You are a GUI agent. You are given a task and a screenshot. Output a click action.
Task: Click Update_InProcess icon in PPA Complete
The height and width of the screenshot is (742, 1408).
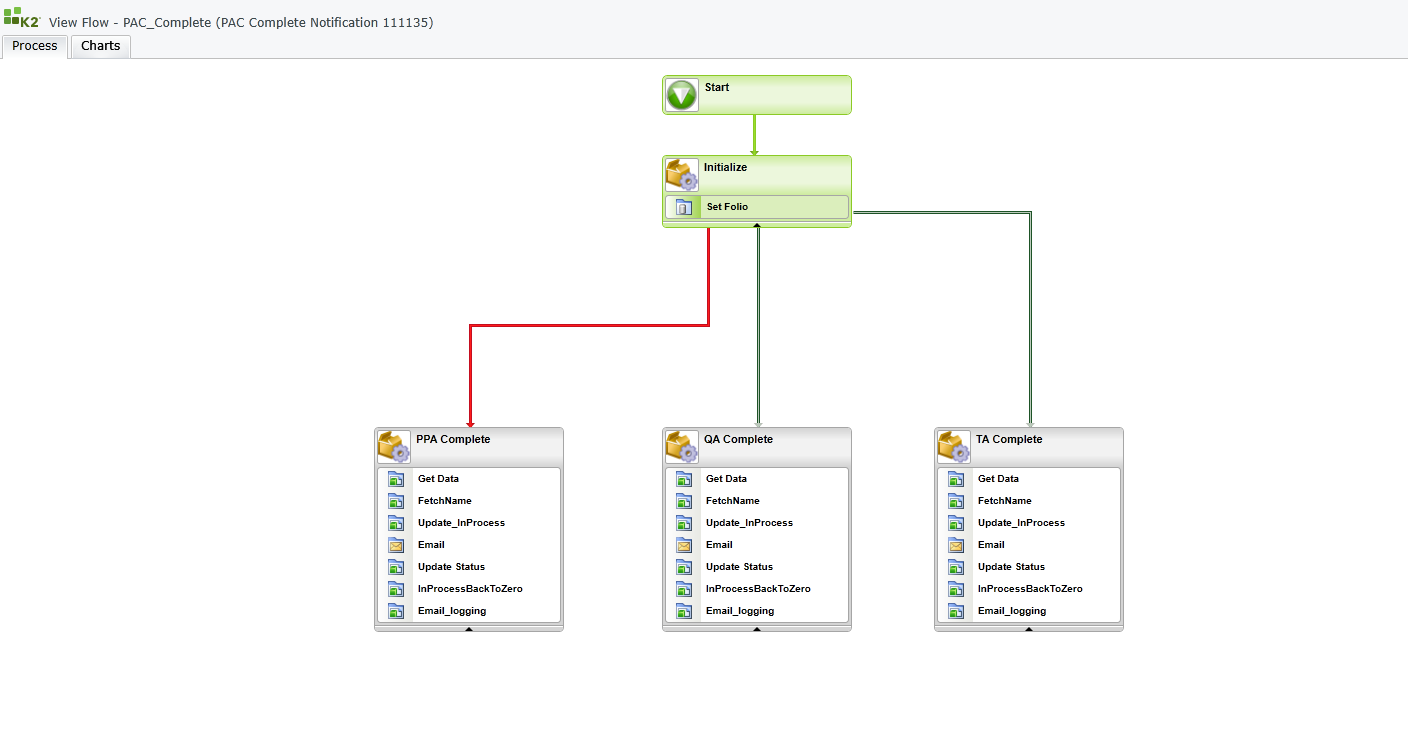(x=396, y=523)
